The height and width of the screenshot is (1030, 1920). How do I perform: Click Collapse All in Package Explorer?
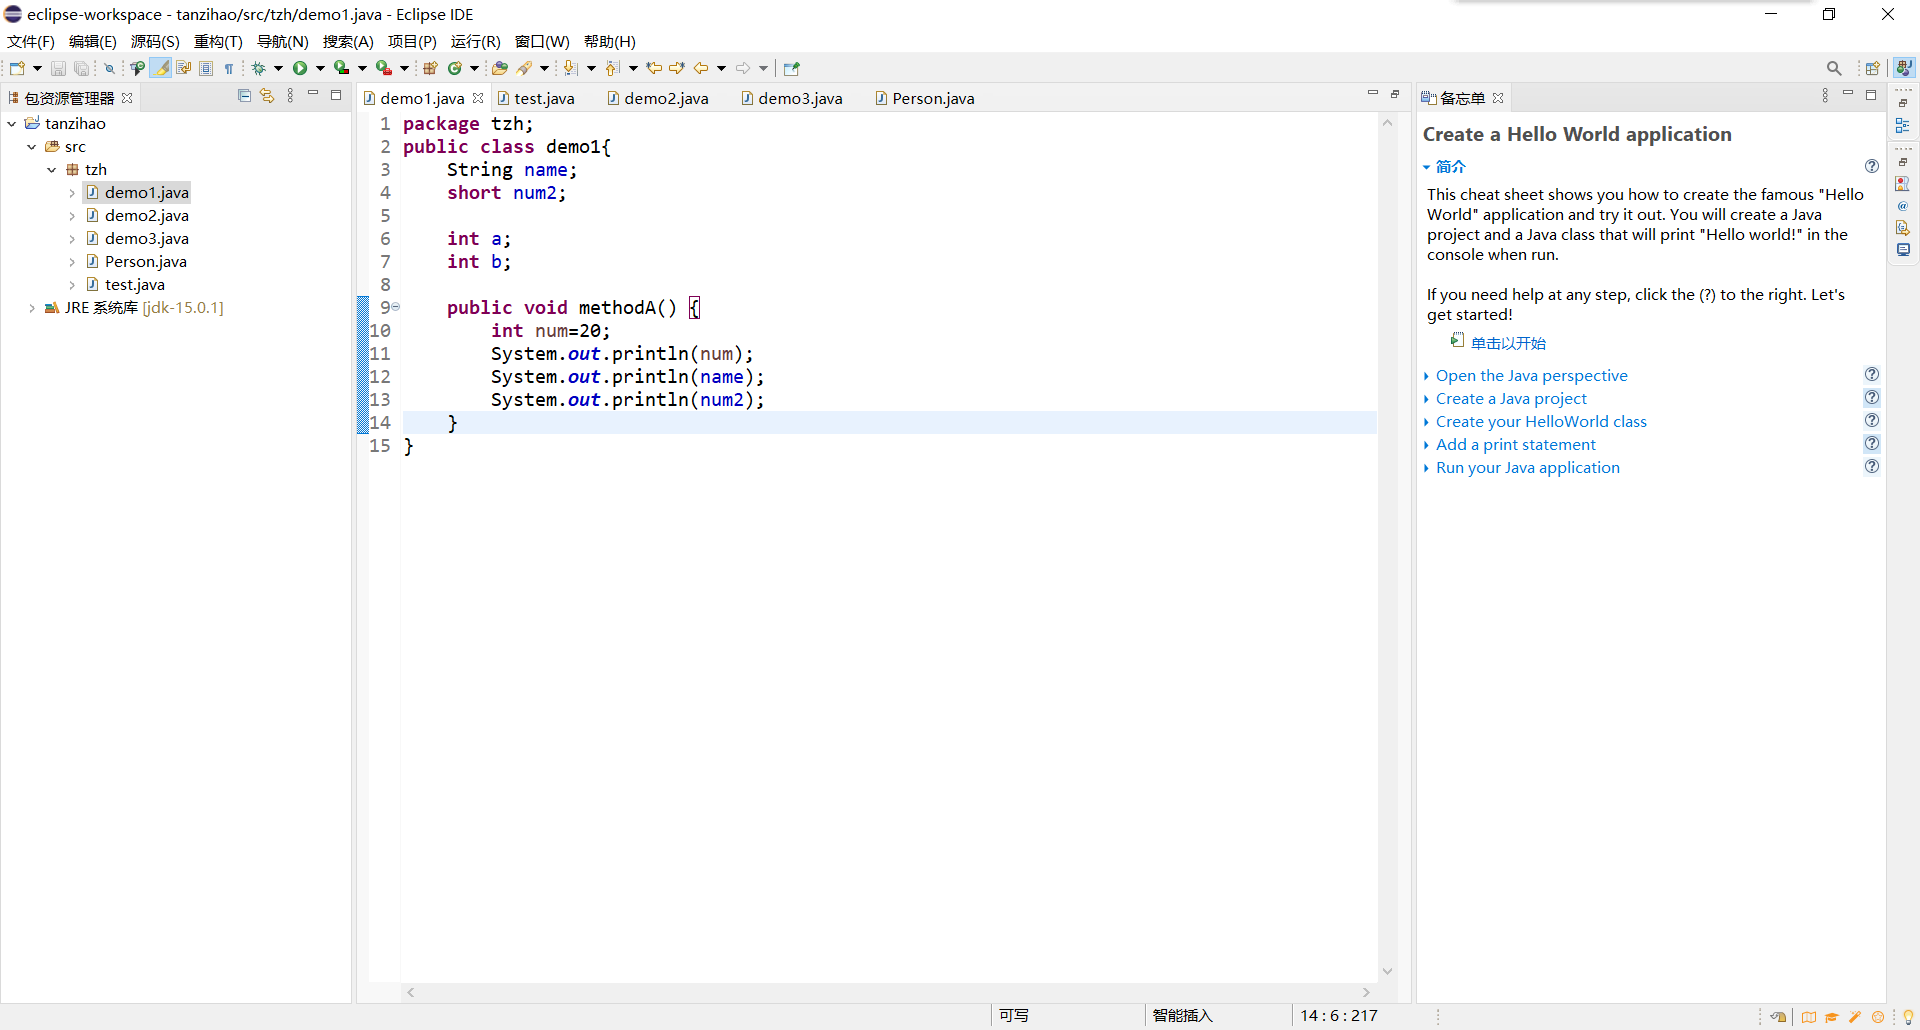[244, 96]
